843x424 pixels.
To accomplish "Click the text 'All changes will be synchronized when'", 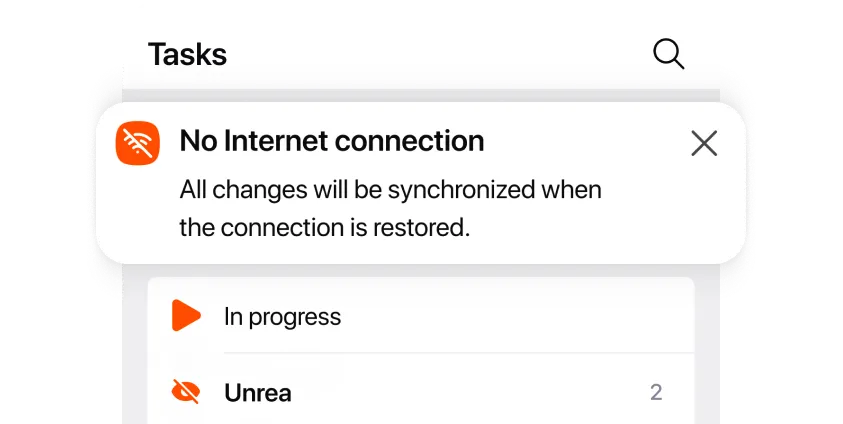I will coord(390,189).
